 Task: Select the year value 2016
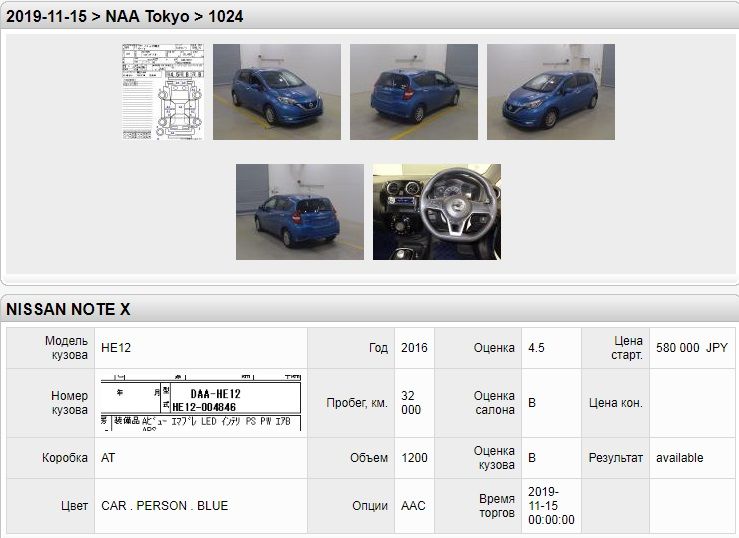(x=414, y=348)
